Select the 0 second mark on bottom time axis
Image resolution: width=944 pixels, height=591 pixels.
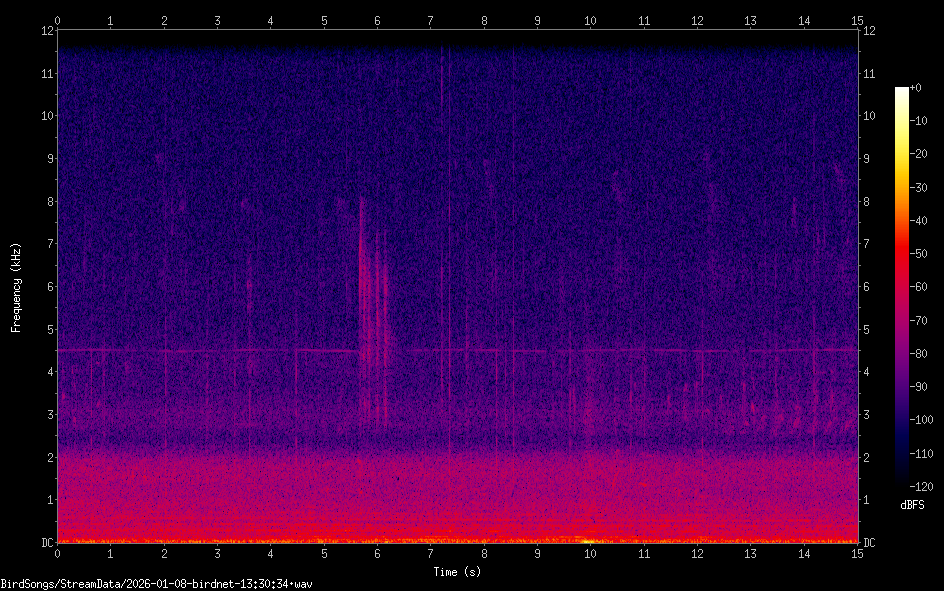(x=58, y=553)
